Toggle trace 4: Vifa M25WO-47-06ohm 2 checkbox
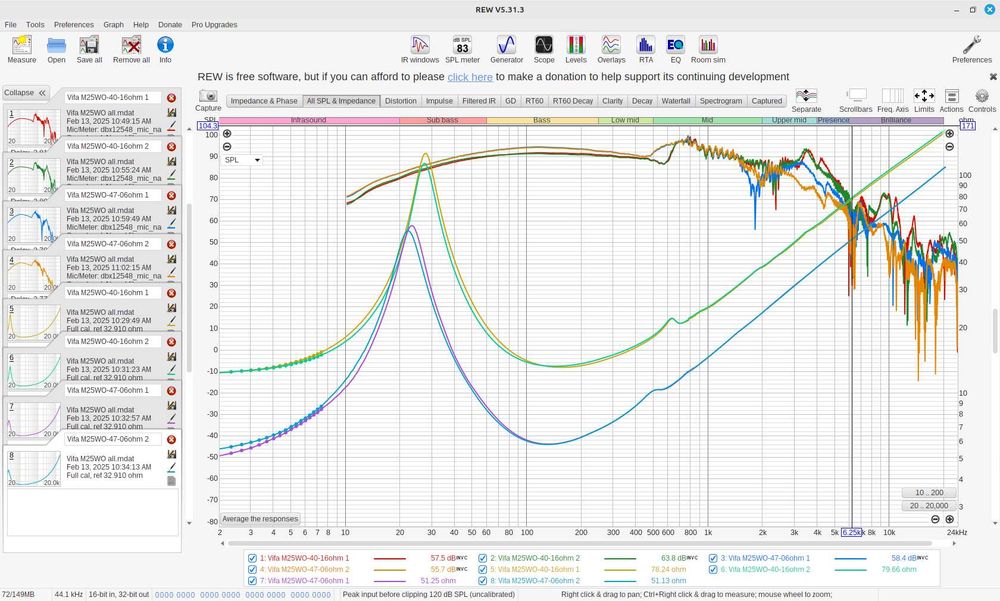 pos(253,570)
